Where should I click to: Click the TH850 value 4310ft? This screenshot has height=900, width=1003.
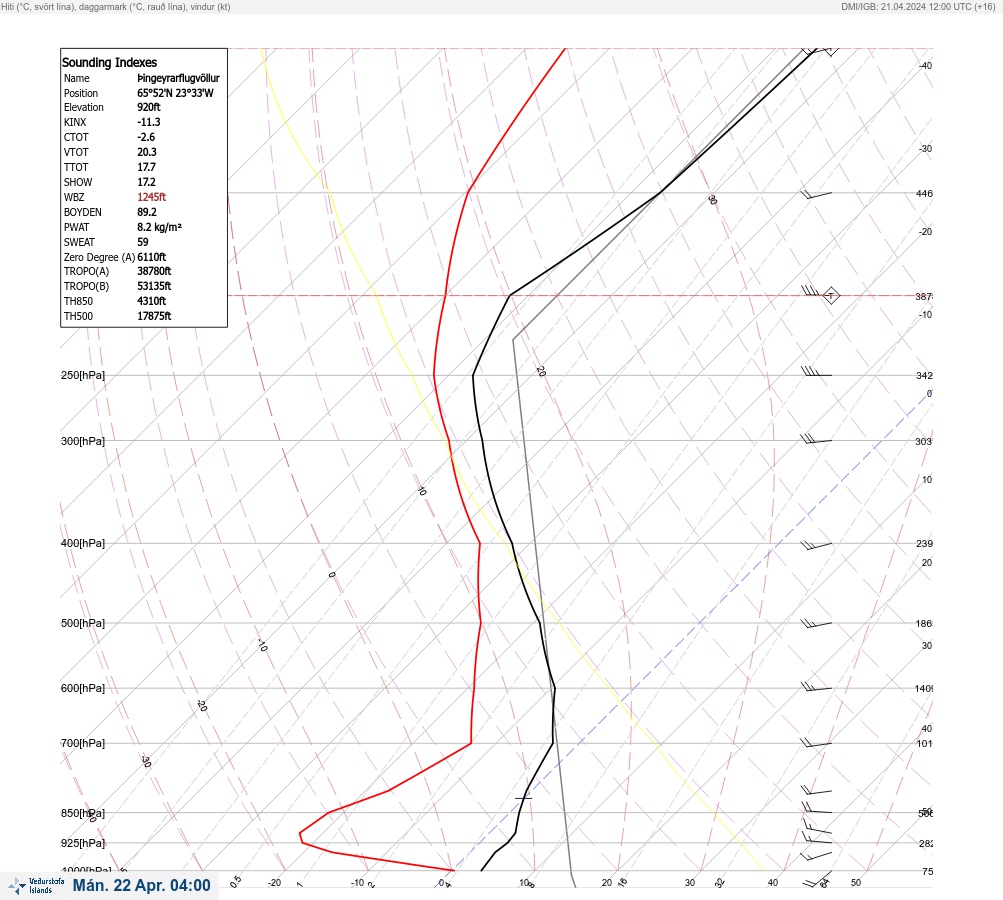point(152,301)
